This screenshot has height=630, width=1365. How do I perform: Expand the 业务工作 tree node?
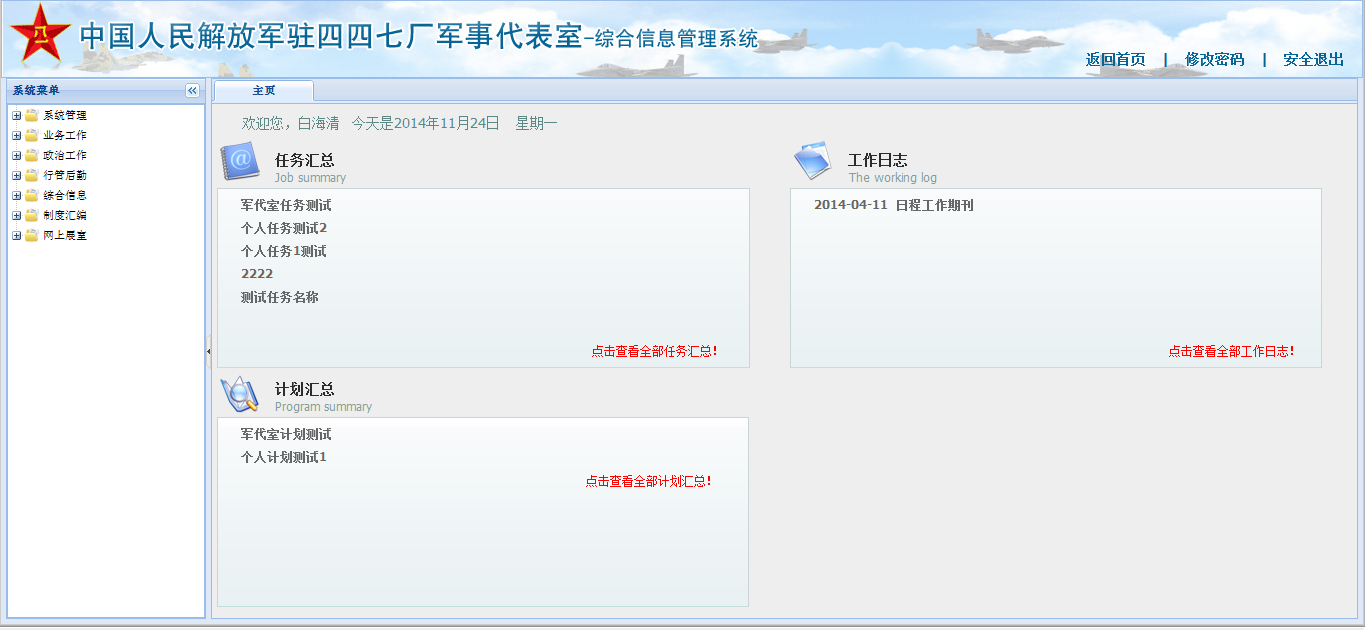pos(16,135)
